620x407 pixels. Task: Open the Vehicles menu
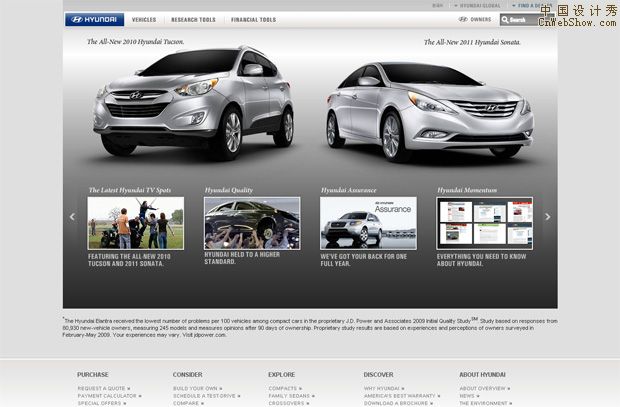pyautogui.click(x=144, y=19)
